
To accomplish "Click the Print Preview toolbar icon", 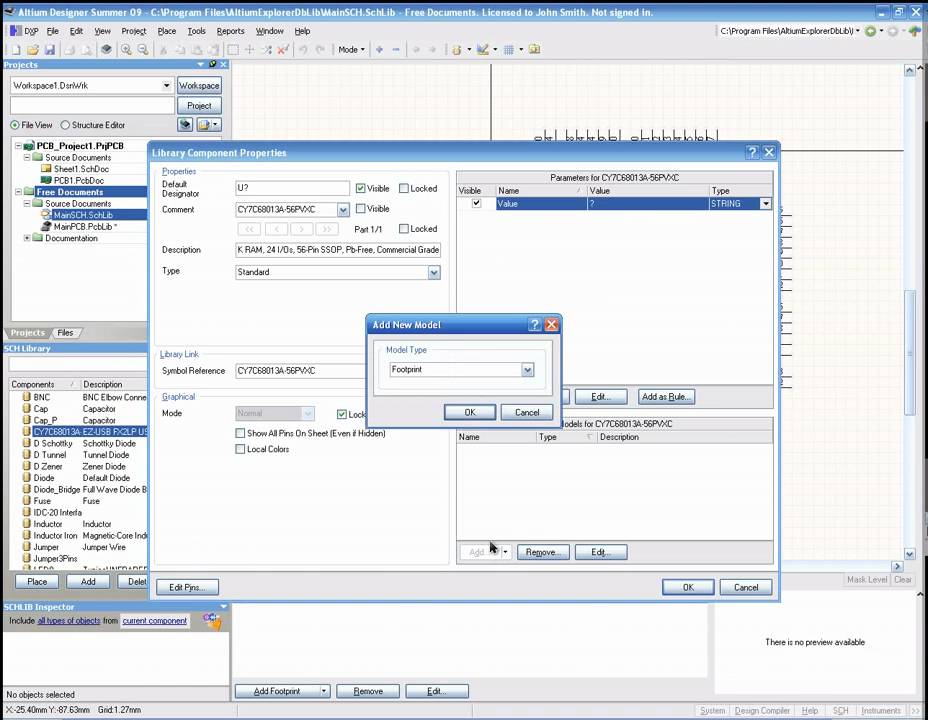I will 86,50.
